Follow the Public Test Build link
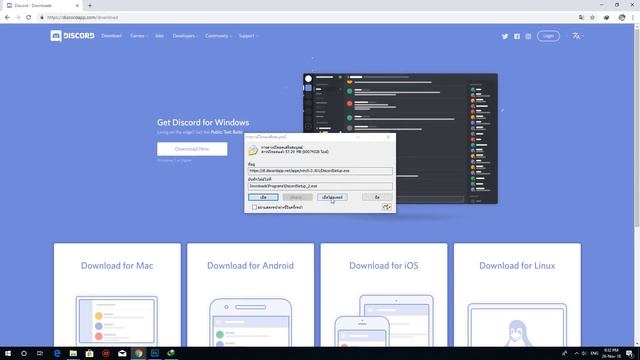 point(227,132)
